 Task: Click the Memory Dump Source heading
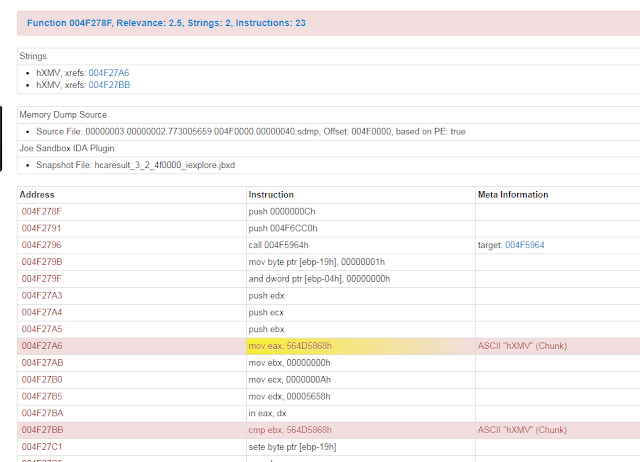(63, 115)
